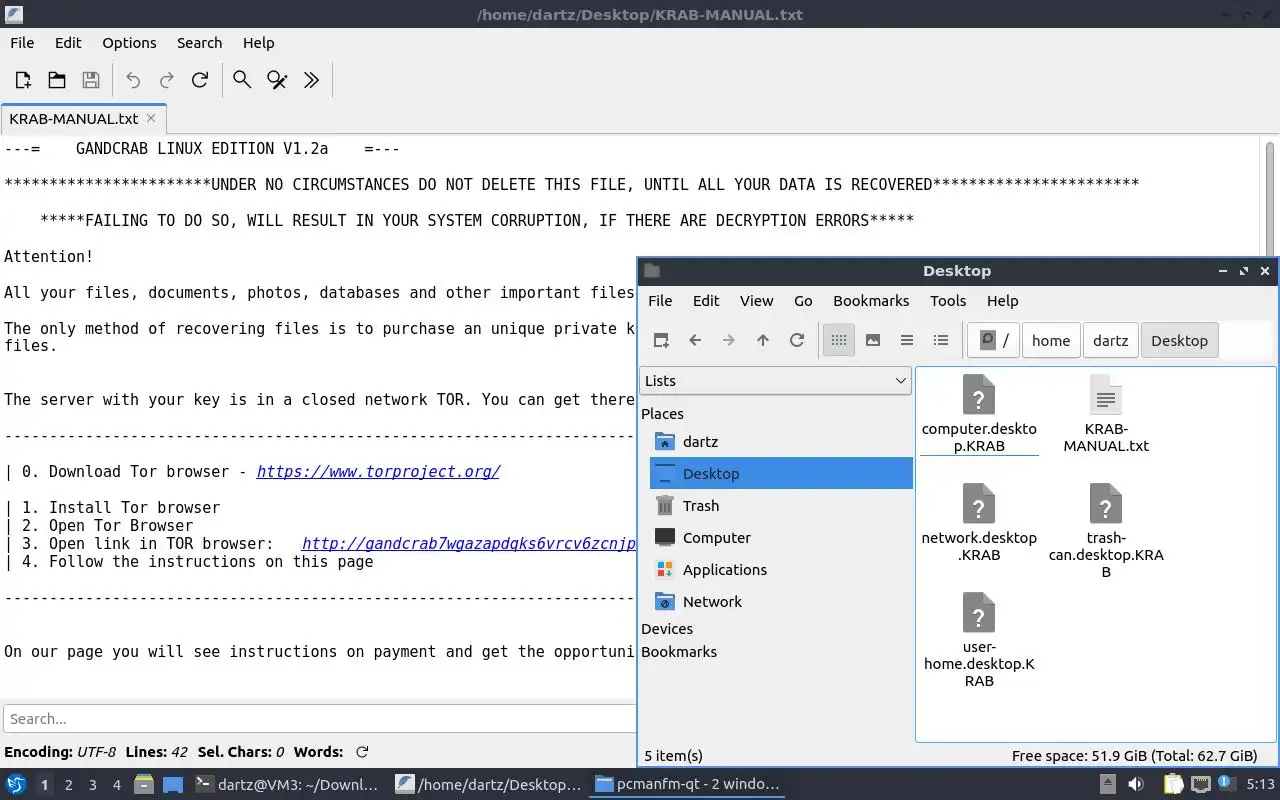
Task: Select Trash in Places
Action: click(x=781, y=506)
